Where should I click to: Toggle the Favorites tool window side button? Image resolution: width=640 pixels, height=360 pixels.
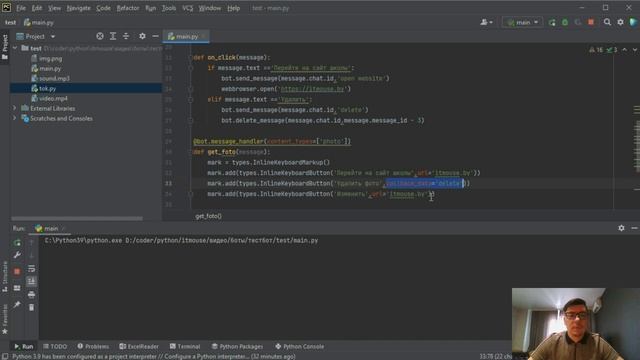pyautogui.click(x=5, y=319)
